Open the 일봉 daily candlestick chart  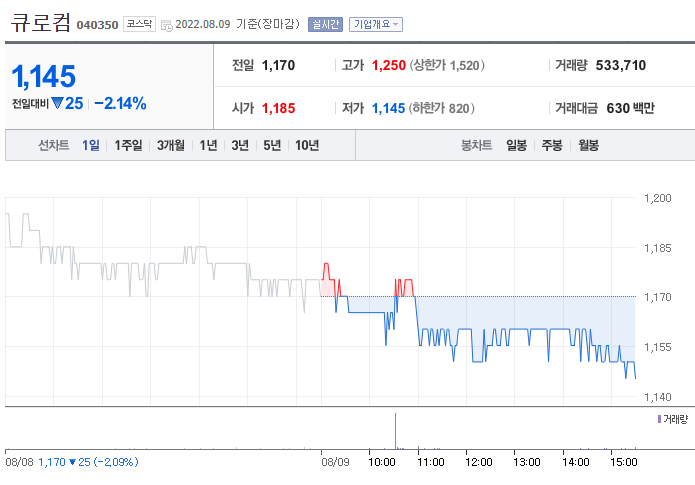(x=516, y=145)
